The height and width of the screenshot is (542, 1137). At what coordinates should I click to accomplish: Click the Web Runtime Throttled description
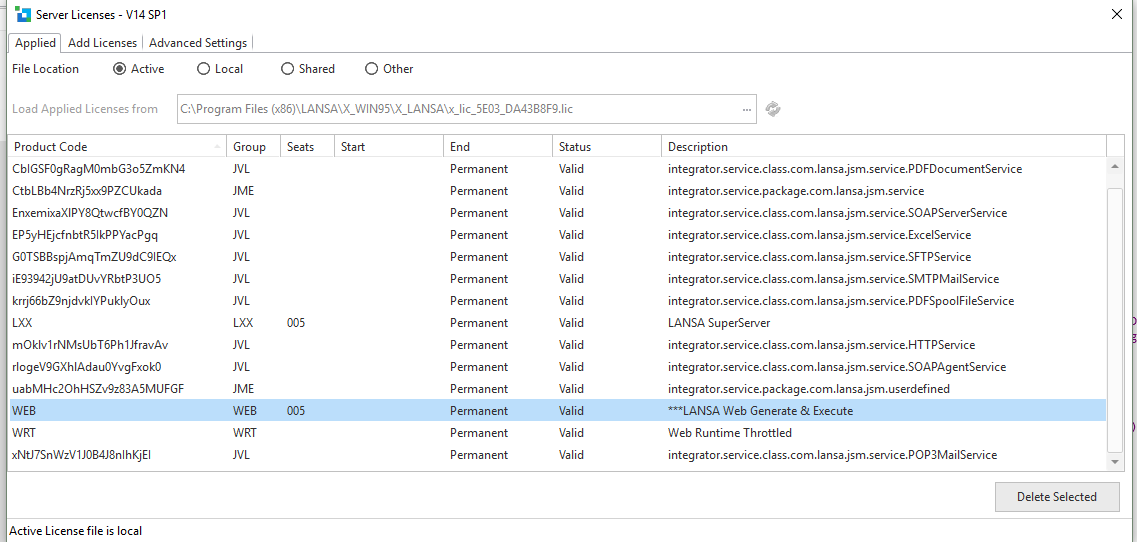pos(729,433)
